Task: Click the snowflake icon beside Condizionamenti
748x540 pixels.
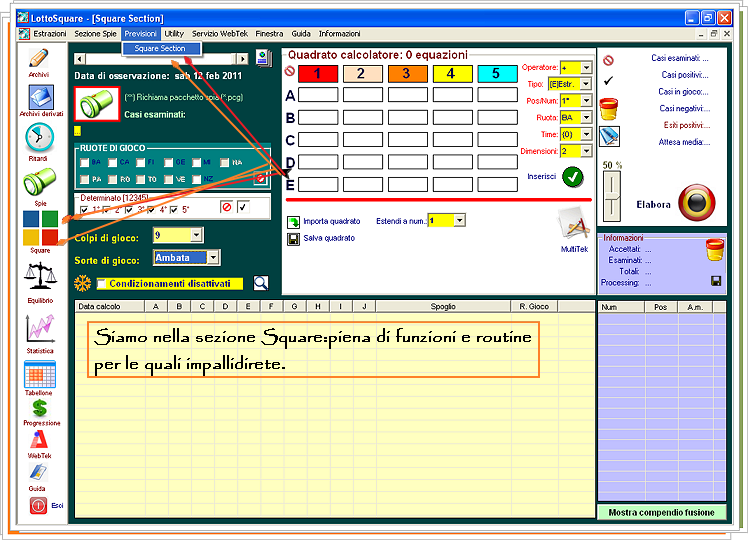Action: click(x=83, y=283)
